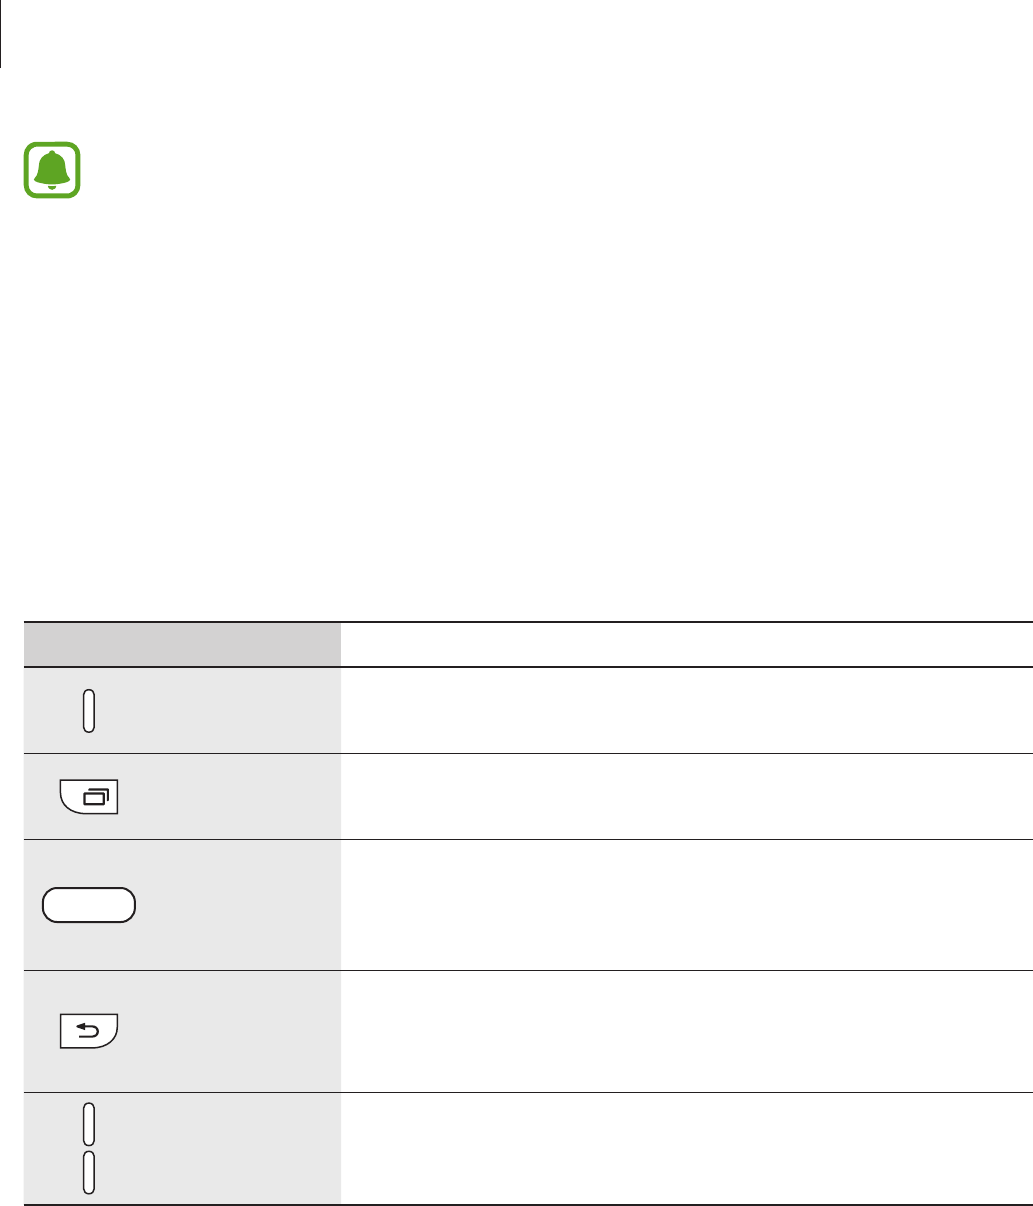Click gray cell area right of Recents key
Image resolution: width=1033 pixels, height=1206 pixels.
(230, 797)
